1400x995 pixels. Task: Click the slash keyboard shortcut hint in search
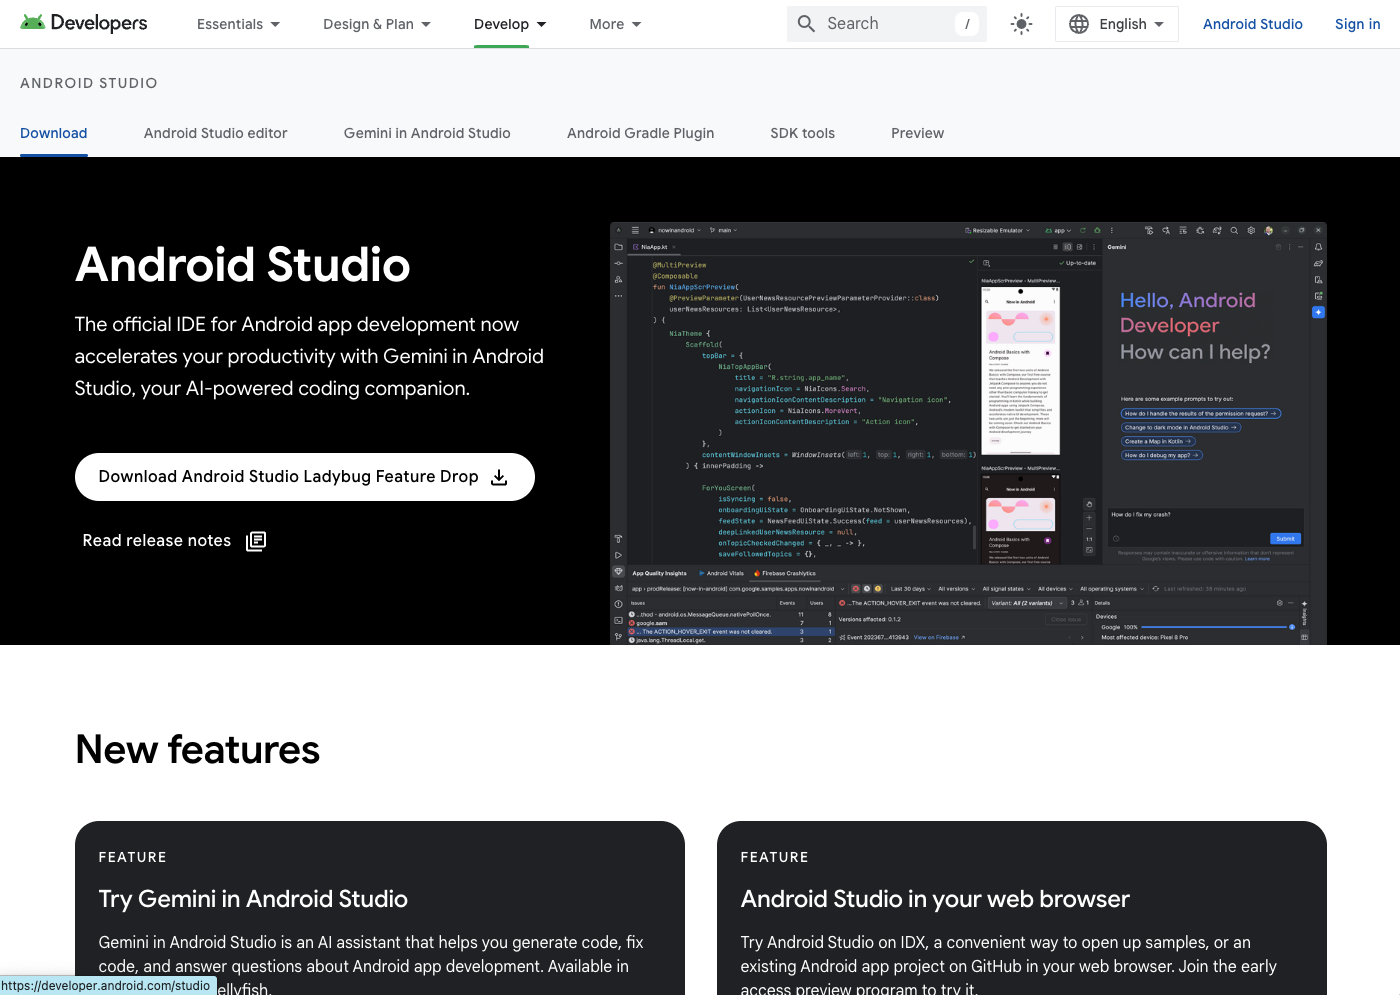[x=967, y=24]
